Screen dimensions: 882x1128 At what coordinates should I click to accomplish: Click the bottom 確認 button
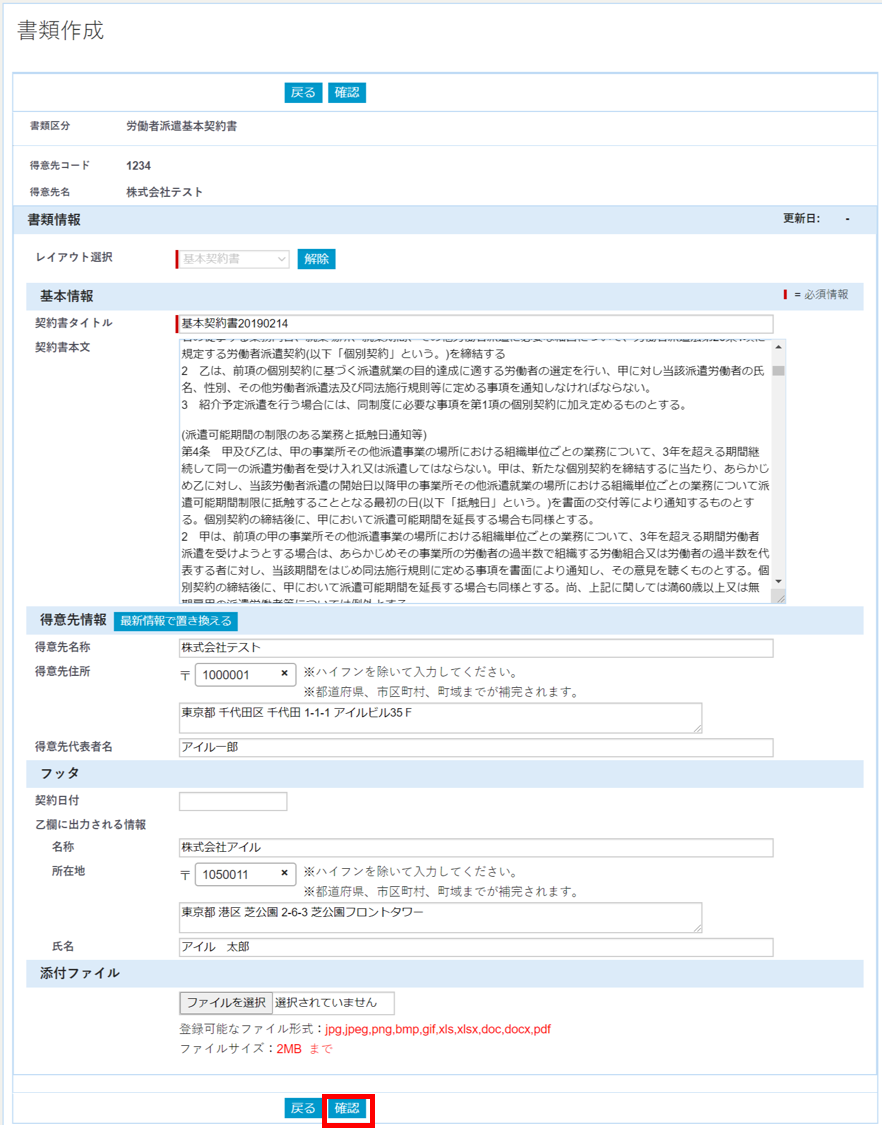click(x=347, y=1109)
